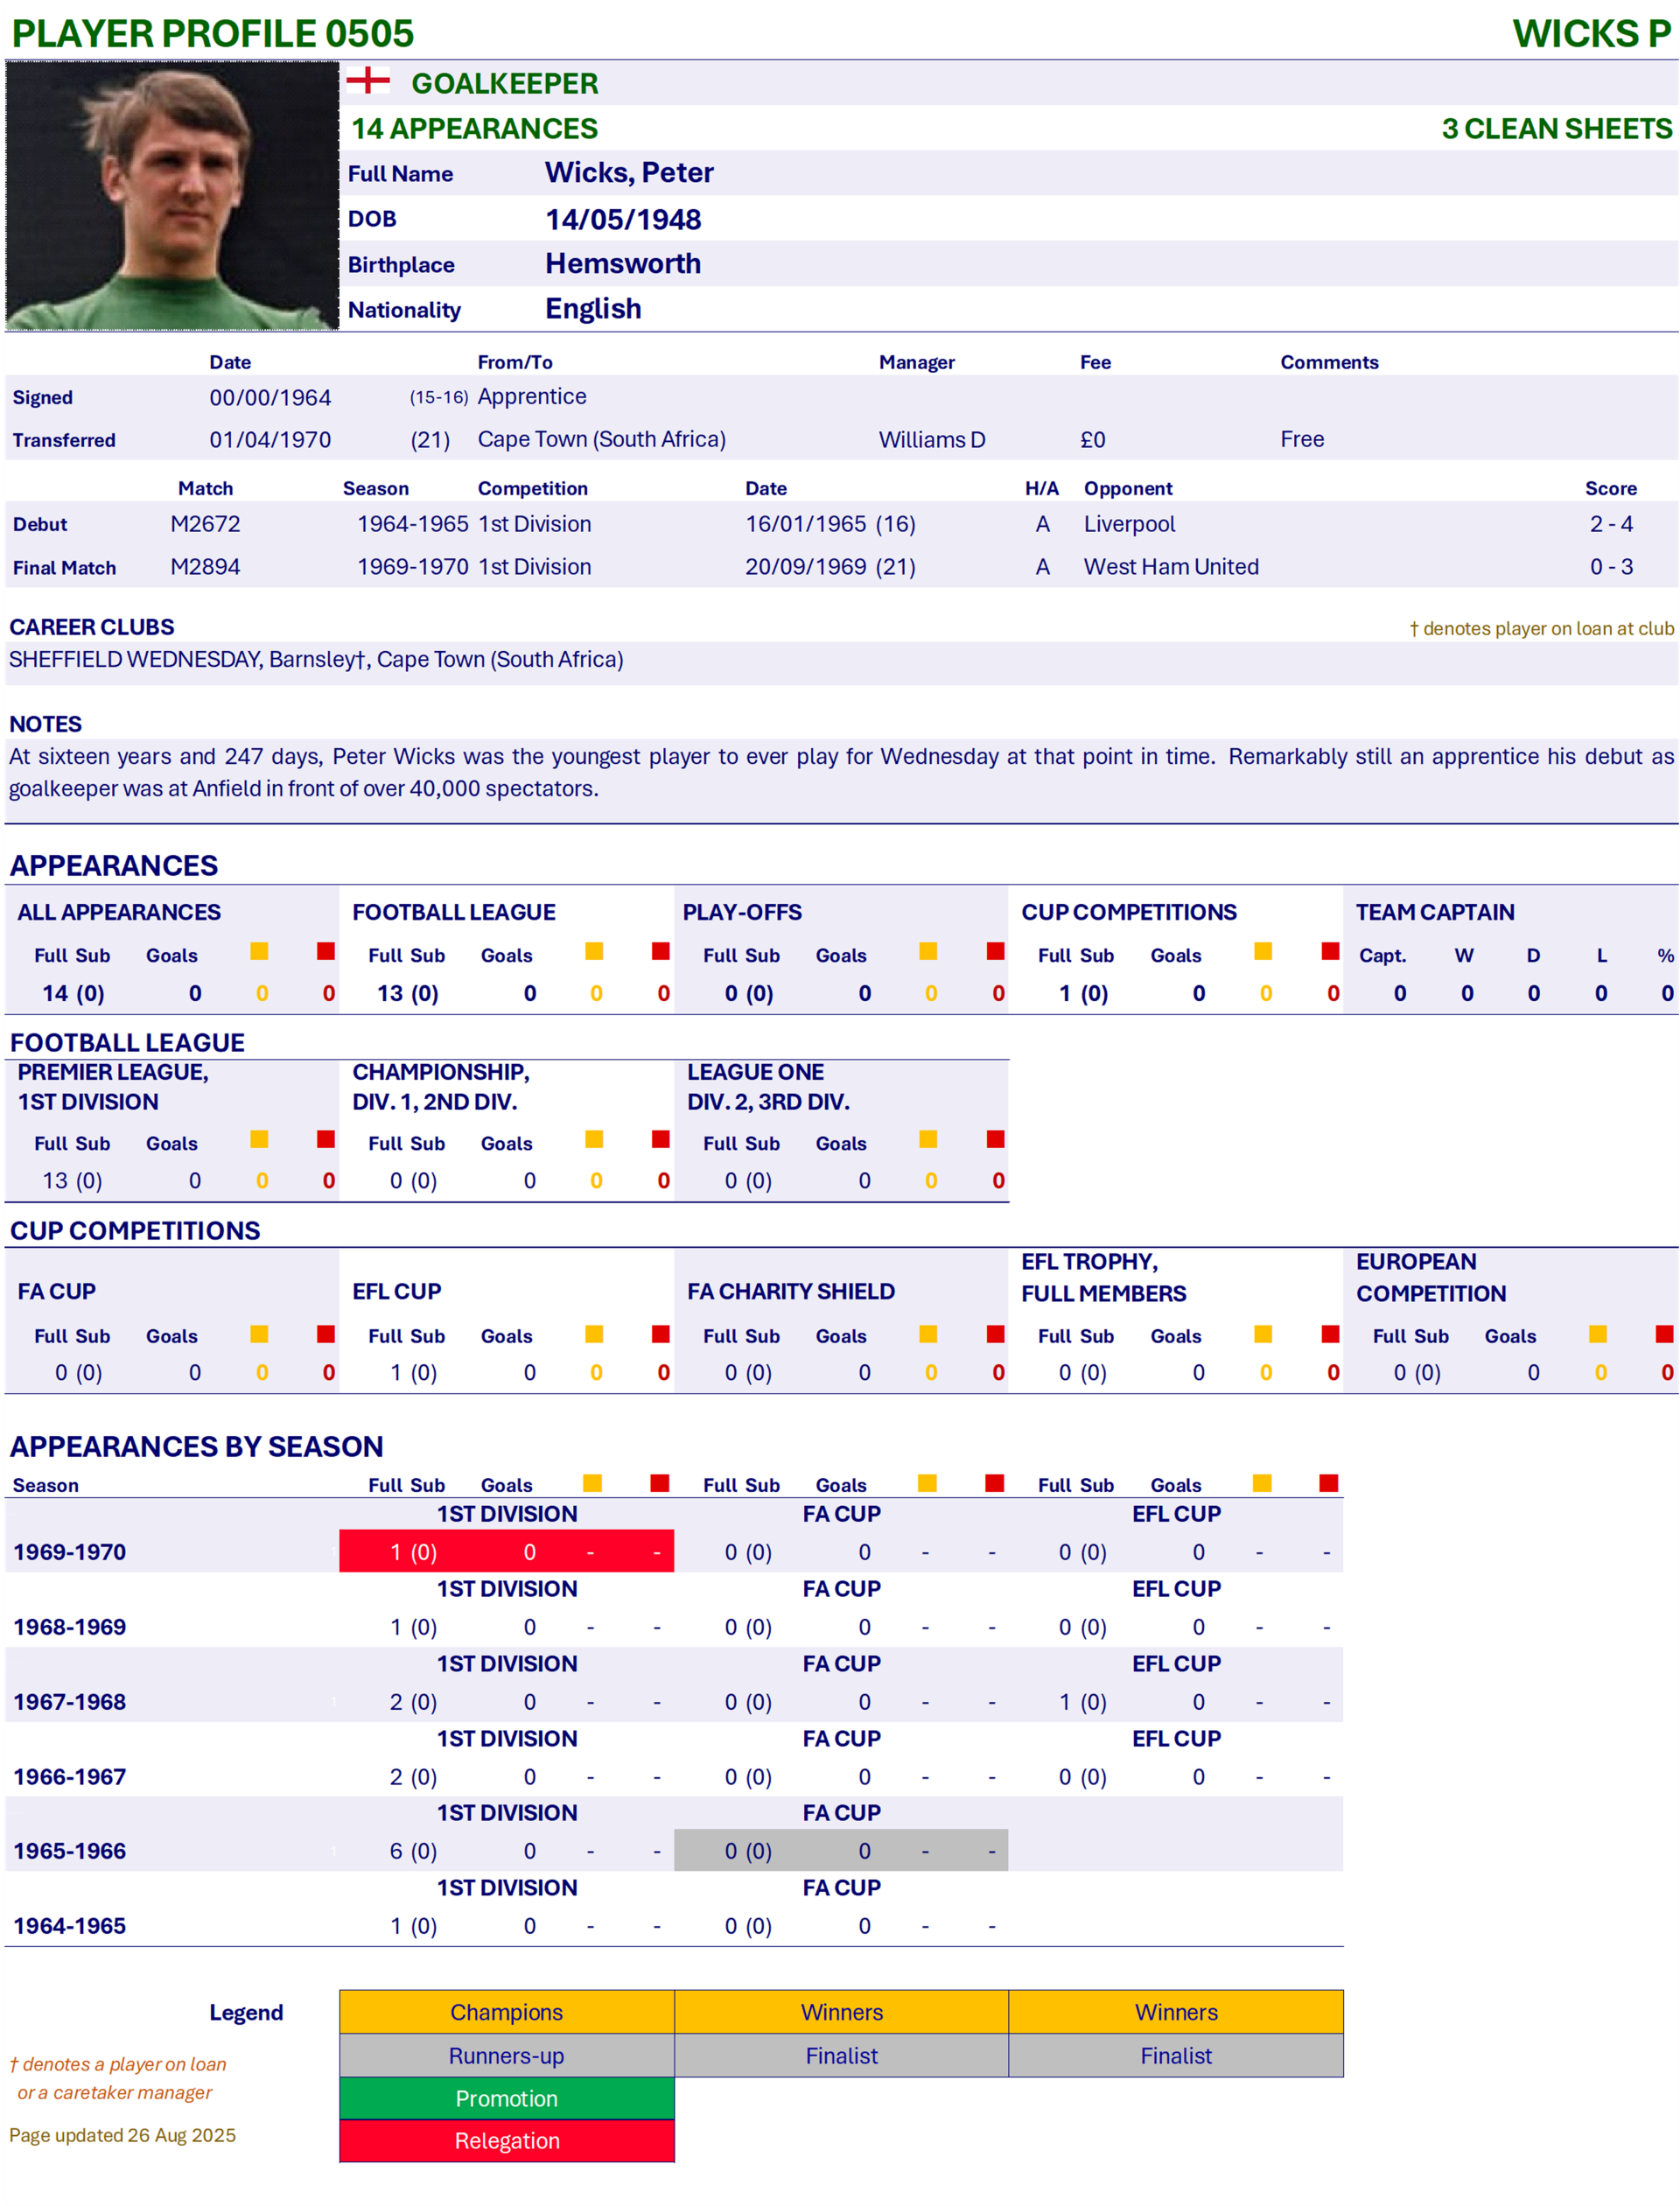Click yellow card icon under EFL CUP section
The image size is (1680, 2206).
[x=594, y=1334]
